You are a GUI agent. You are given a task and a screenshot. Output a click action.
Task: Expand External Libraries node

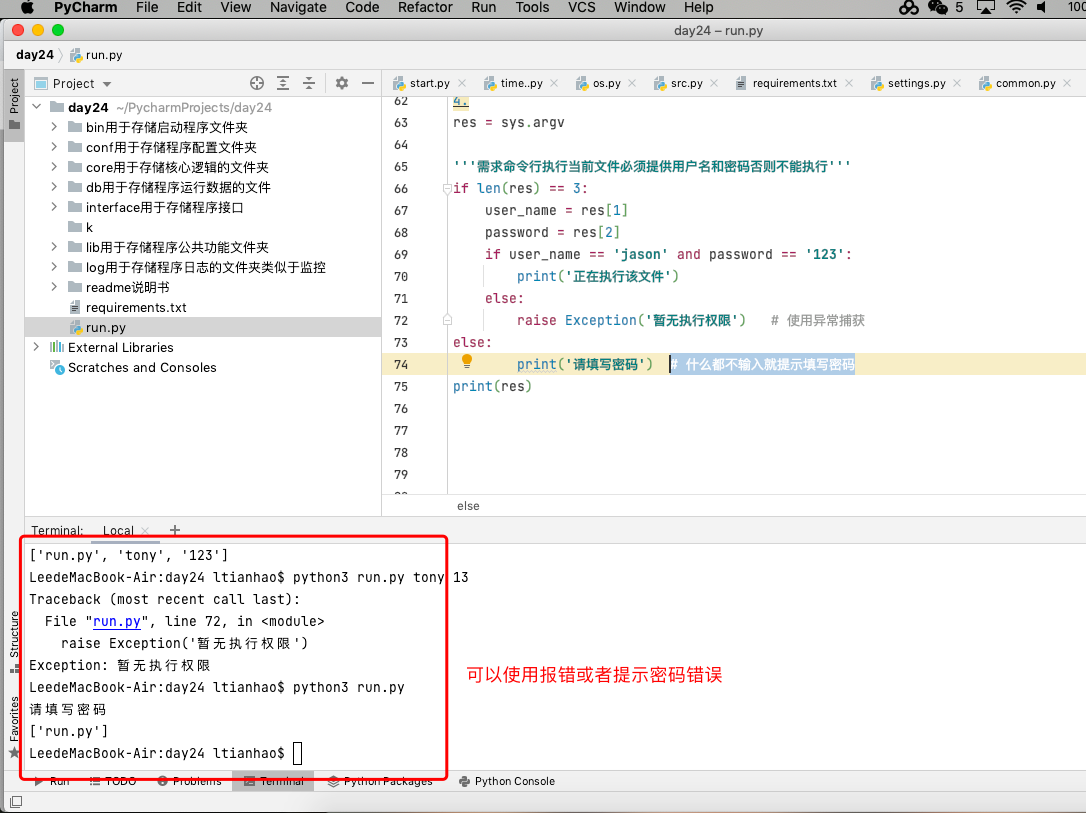coord(37,347)
